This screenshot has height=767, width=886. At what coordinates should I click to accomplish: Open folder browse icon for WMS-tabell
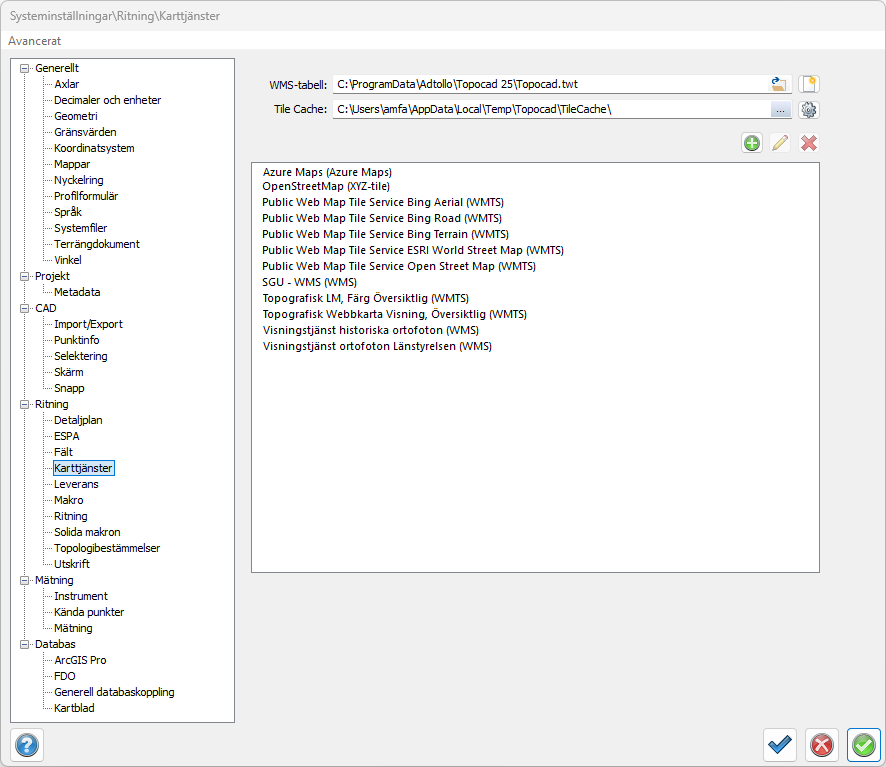tap(780, 84)
